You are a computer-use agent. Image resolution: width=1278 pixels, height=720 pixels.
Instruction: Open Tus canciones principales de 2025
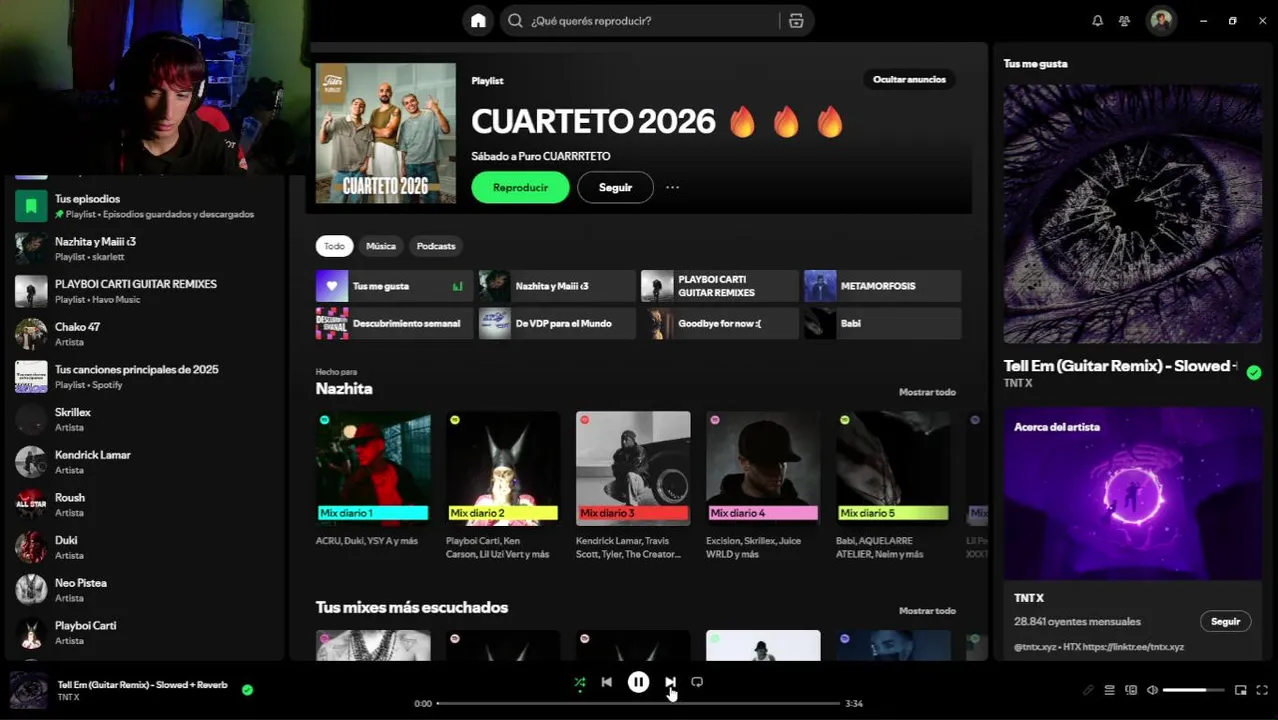click(145, 377)
